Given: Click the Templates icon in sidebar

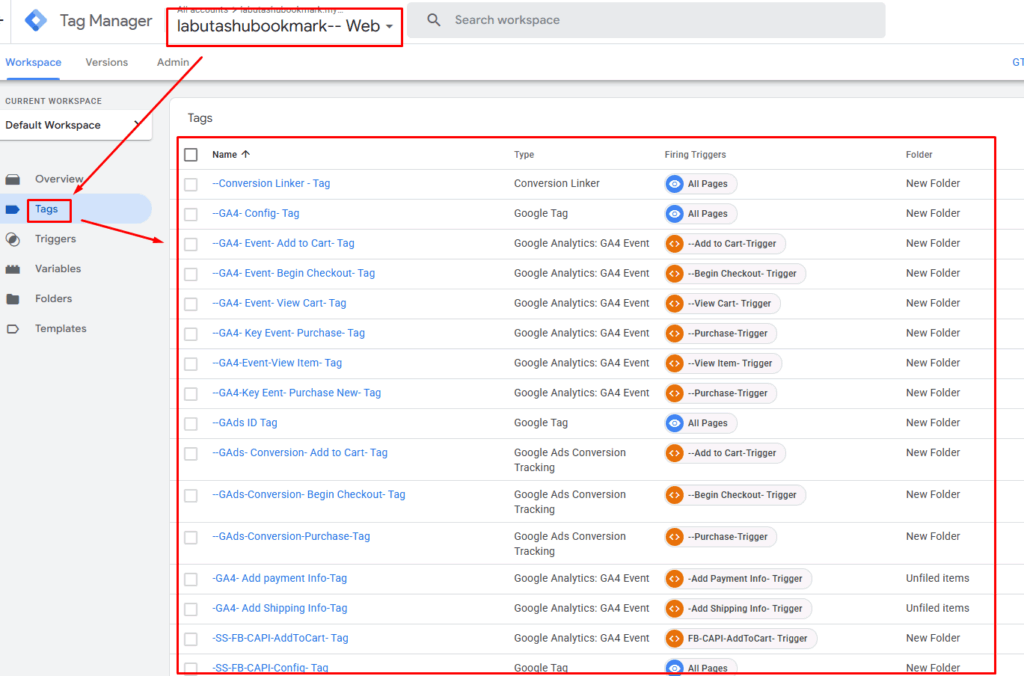Looking at the screenshot, I should 13,329.
